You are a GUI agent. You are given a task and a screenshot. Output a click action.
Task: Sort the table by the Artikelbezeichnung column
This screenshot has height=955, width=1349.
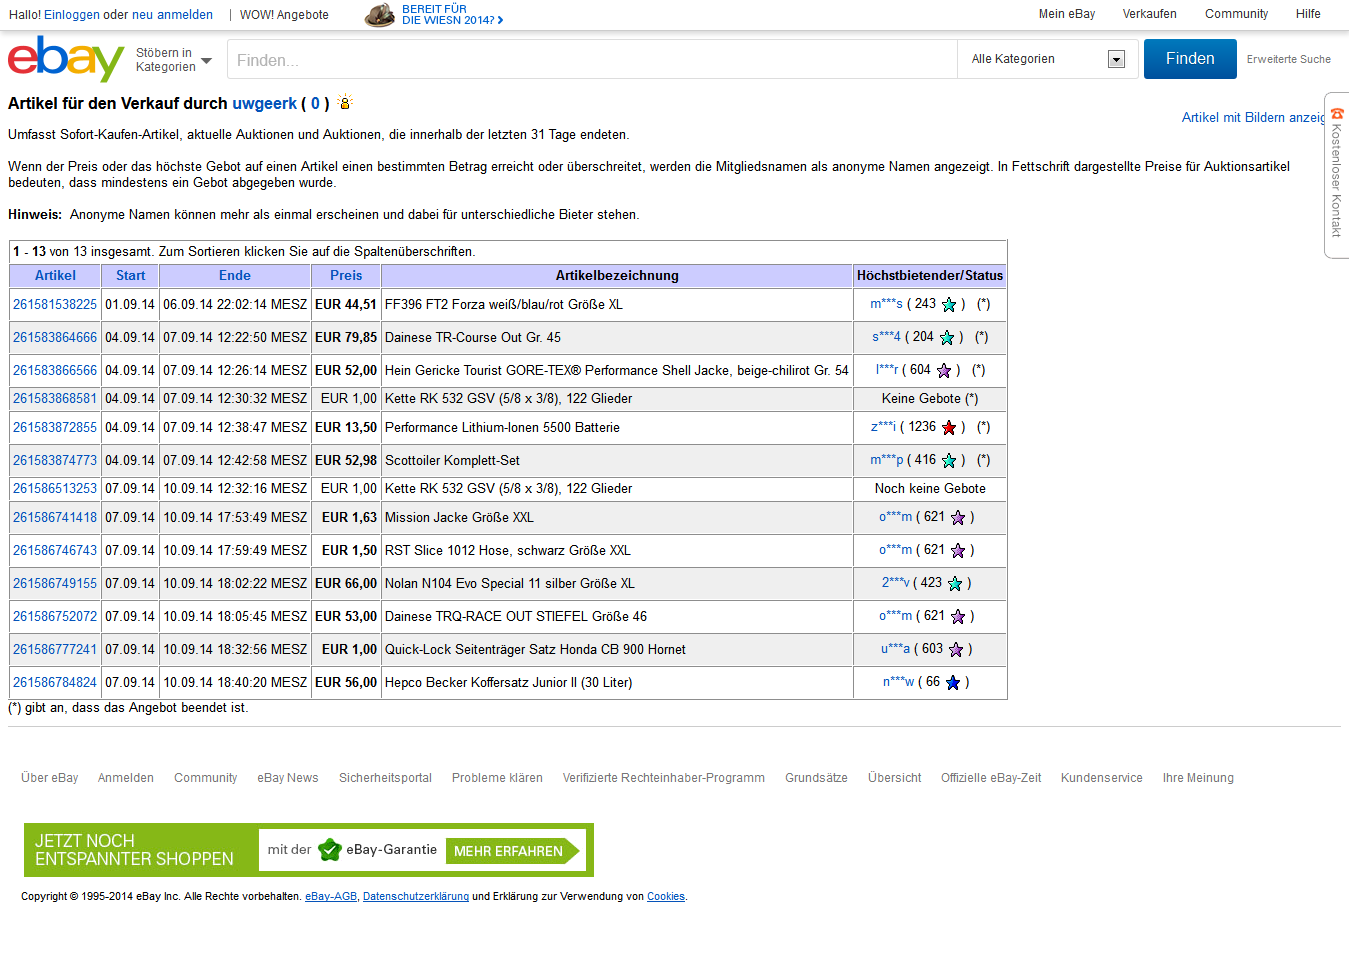617,276
